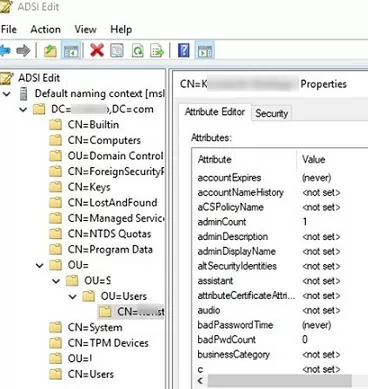Select CN=Managed Service Accounts node
Screen dimensions: 368x389
click(116, 218)
